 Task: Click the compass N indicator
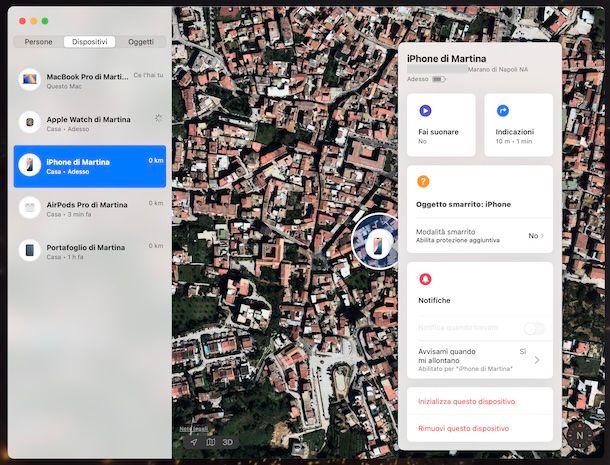580,435
